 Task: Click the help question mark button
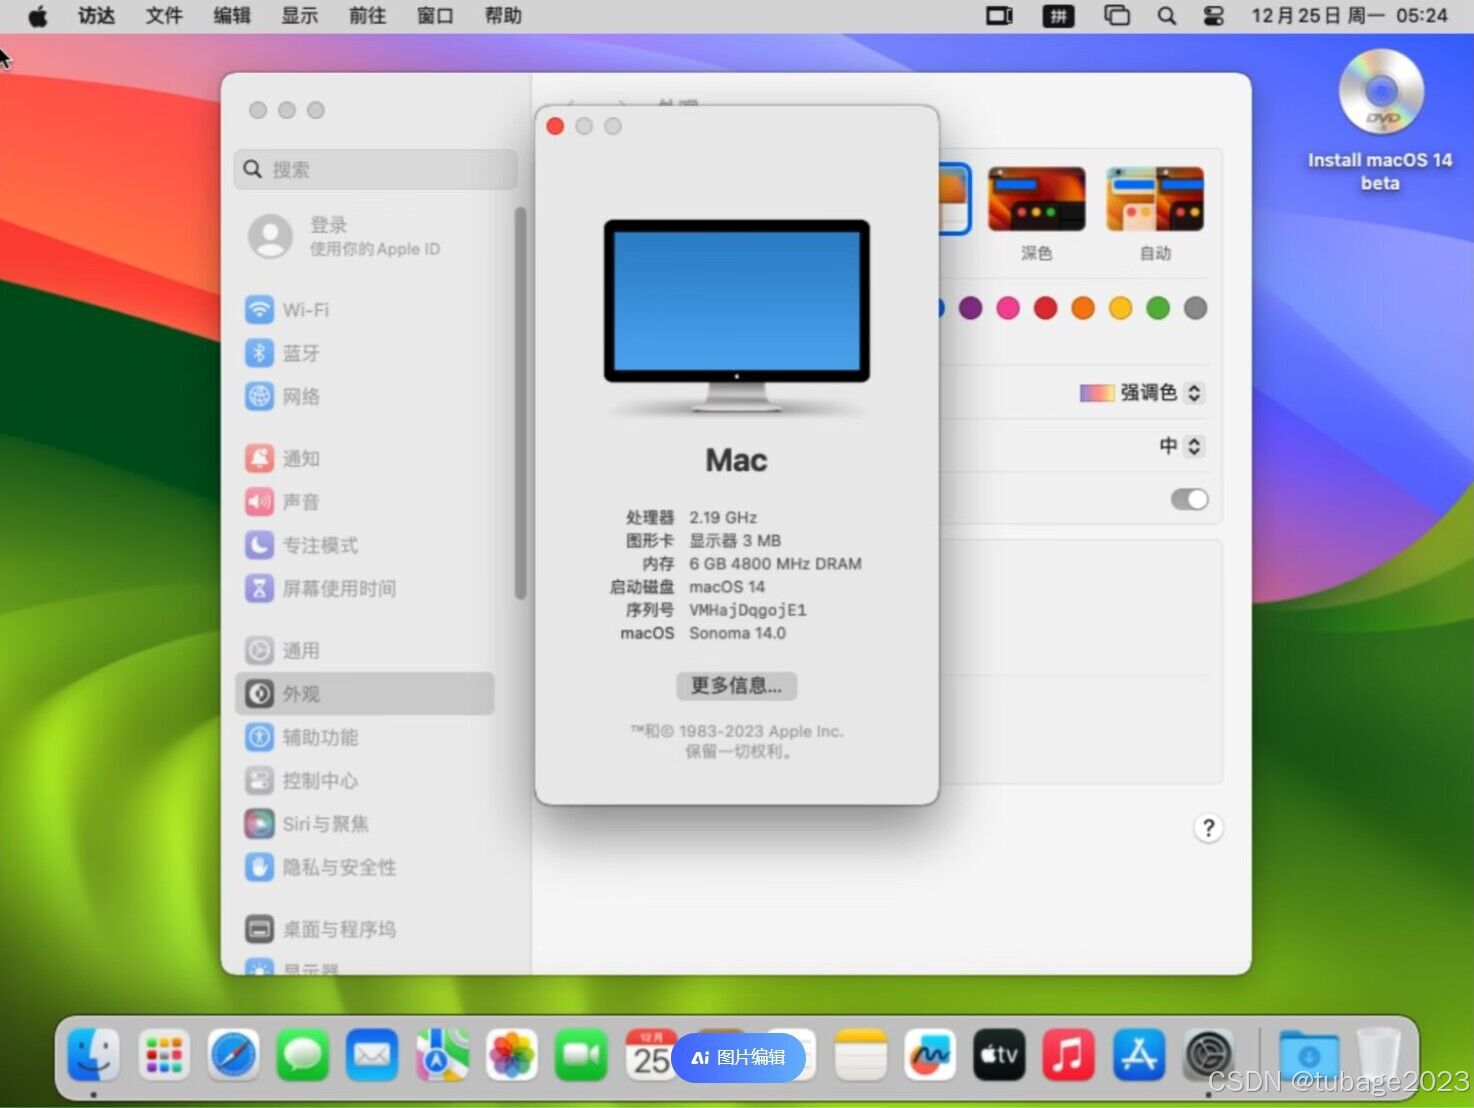pyautogui.click(x=1208, y=828)
